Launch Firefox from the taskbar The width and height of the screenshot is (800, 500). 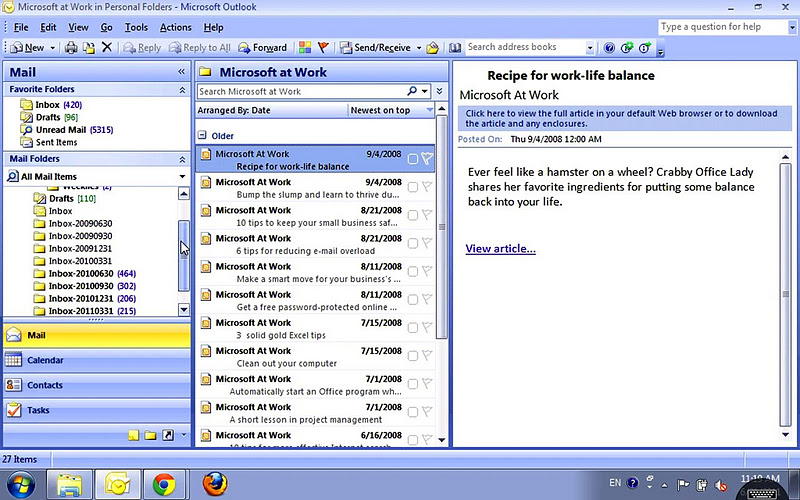(215, 483)
